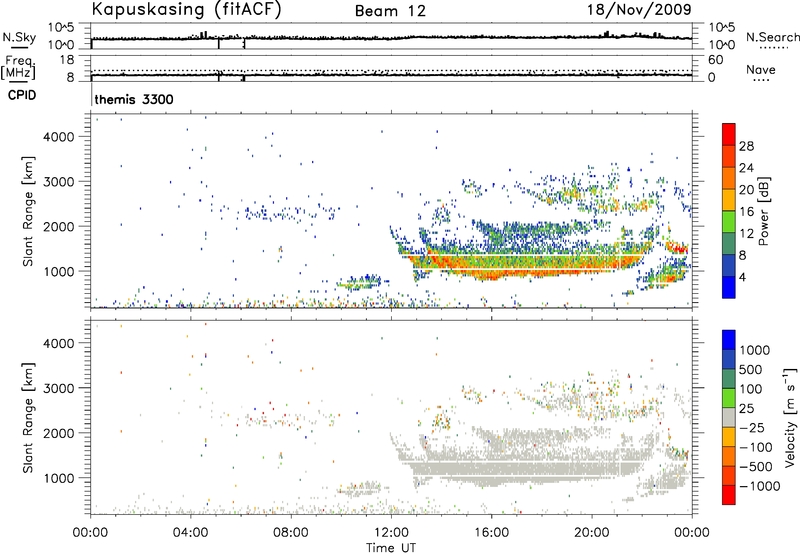800x554 pixels.
Task: Pick the Power colorbar segment between 20 and 24
Action: click(729, 178)
